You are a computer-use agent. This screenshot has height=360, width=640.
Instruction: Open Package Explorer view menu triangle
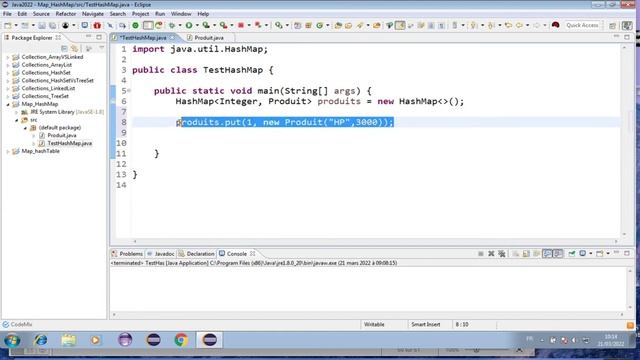[102, 48]
